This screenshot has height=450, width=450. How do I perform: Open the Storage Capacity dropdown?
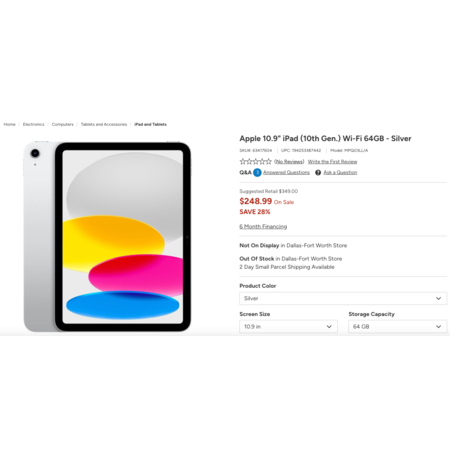pyautogui.click(x=398, y=327)
